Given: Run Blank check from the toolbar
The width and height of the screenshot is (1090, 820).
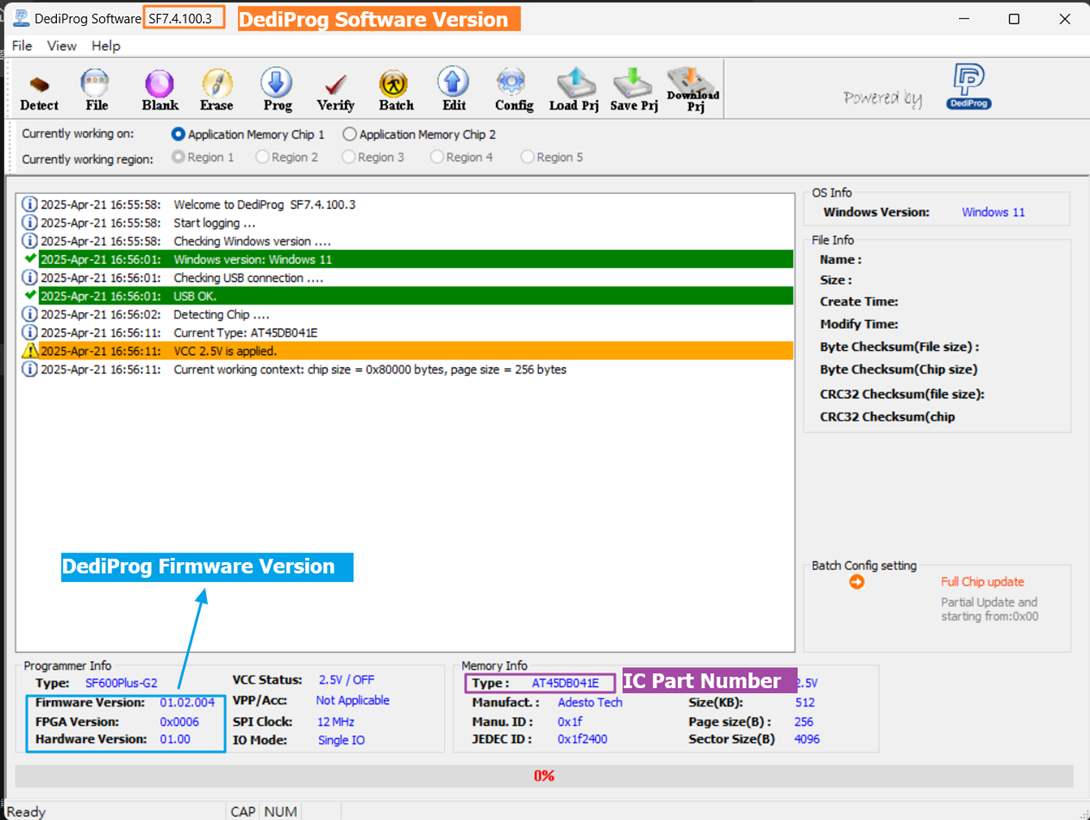Looking at the screenshot, I should pyautogui.click(x=160, y=90).
